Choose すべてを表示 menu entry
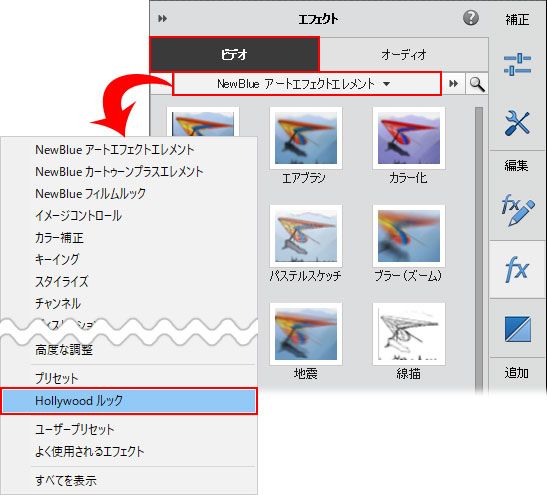The width and height of the screenshot is (547, 495). pyautogui.click(x=66, y=480)
